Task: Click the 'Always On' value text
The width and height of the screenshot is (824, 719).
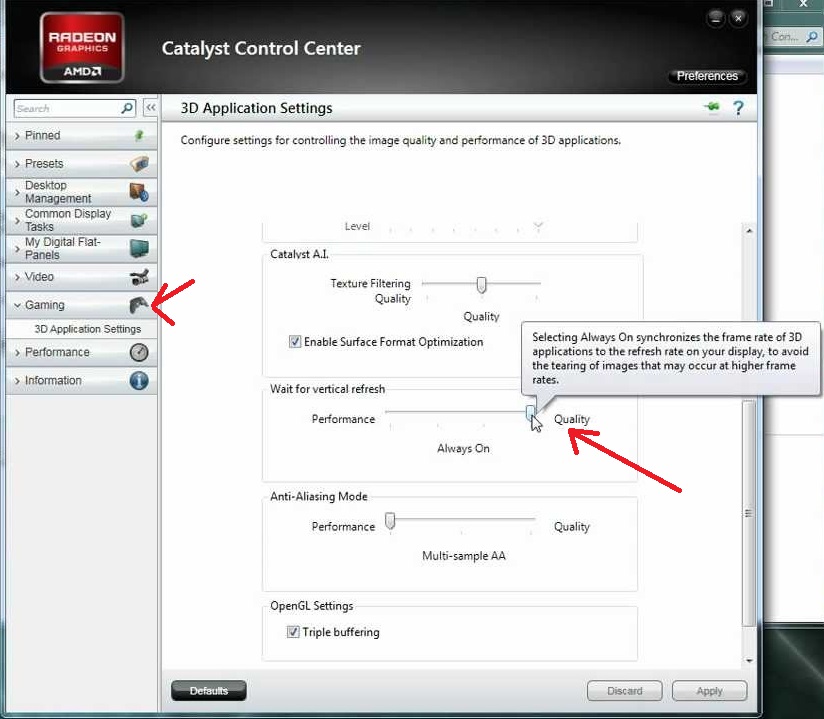Action: [463, 448]
